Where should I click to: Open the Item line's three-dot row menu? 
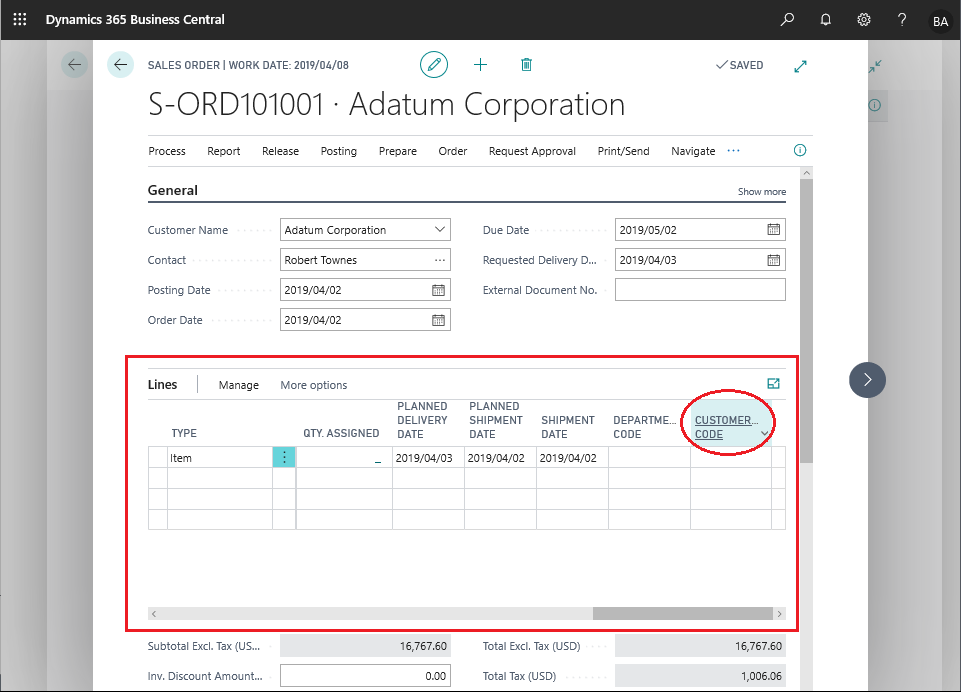coord(284,457)
